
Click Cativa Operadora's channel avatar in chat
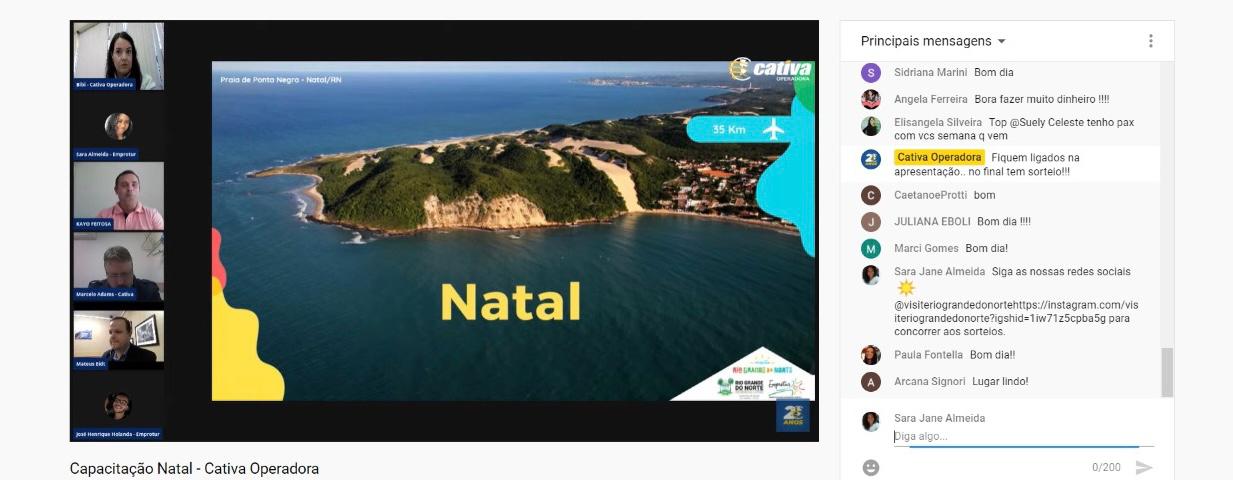click(871, 158)
